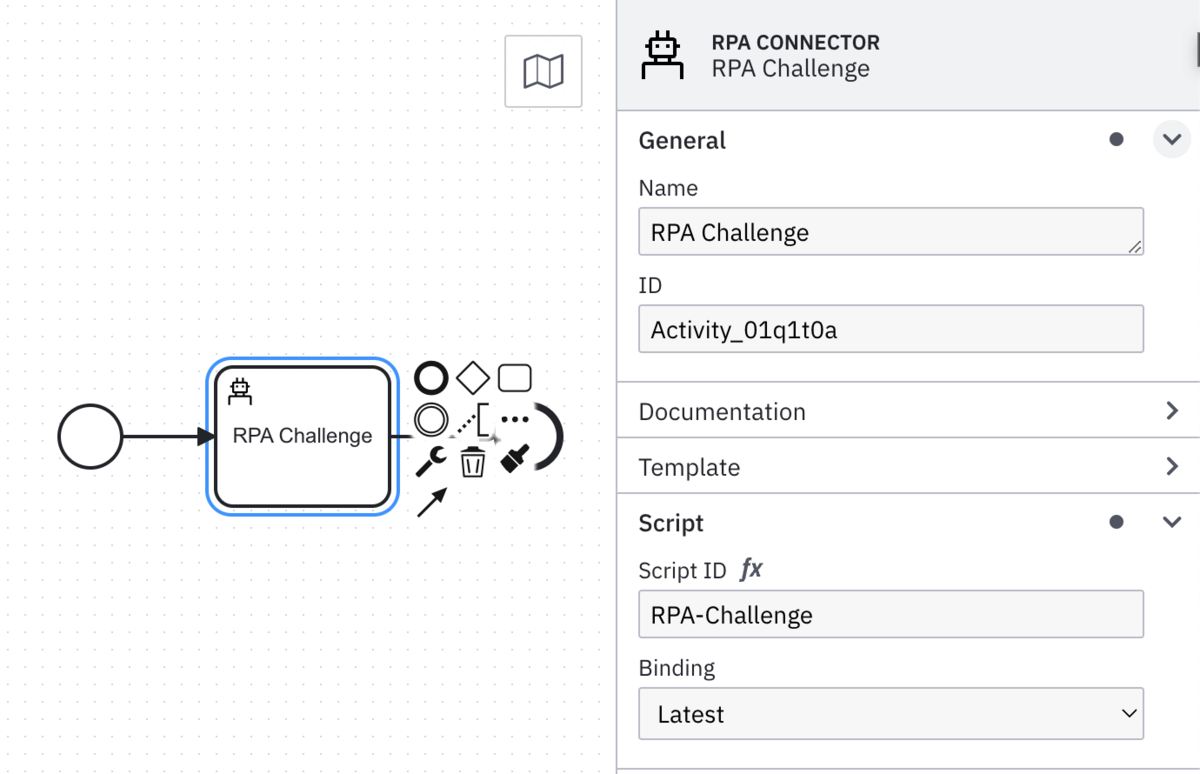1200x774 pixels.
Task: Click the RPA CONNECTOR header title
Action: [796, 43]
